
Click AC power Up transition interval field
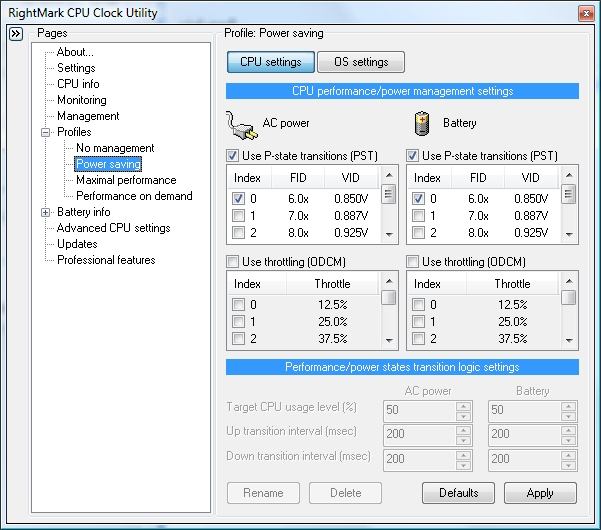pos(420,434)
